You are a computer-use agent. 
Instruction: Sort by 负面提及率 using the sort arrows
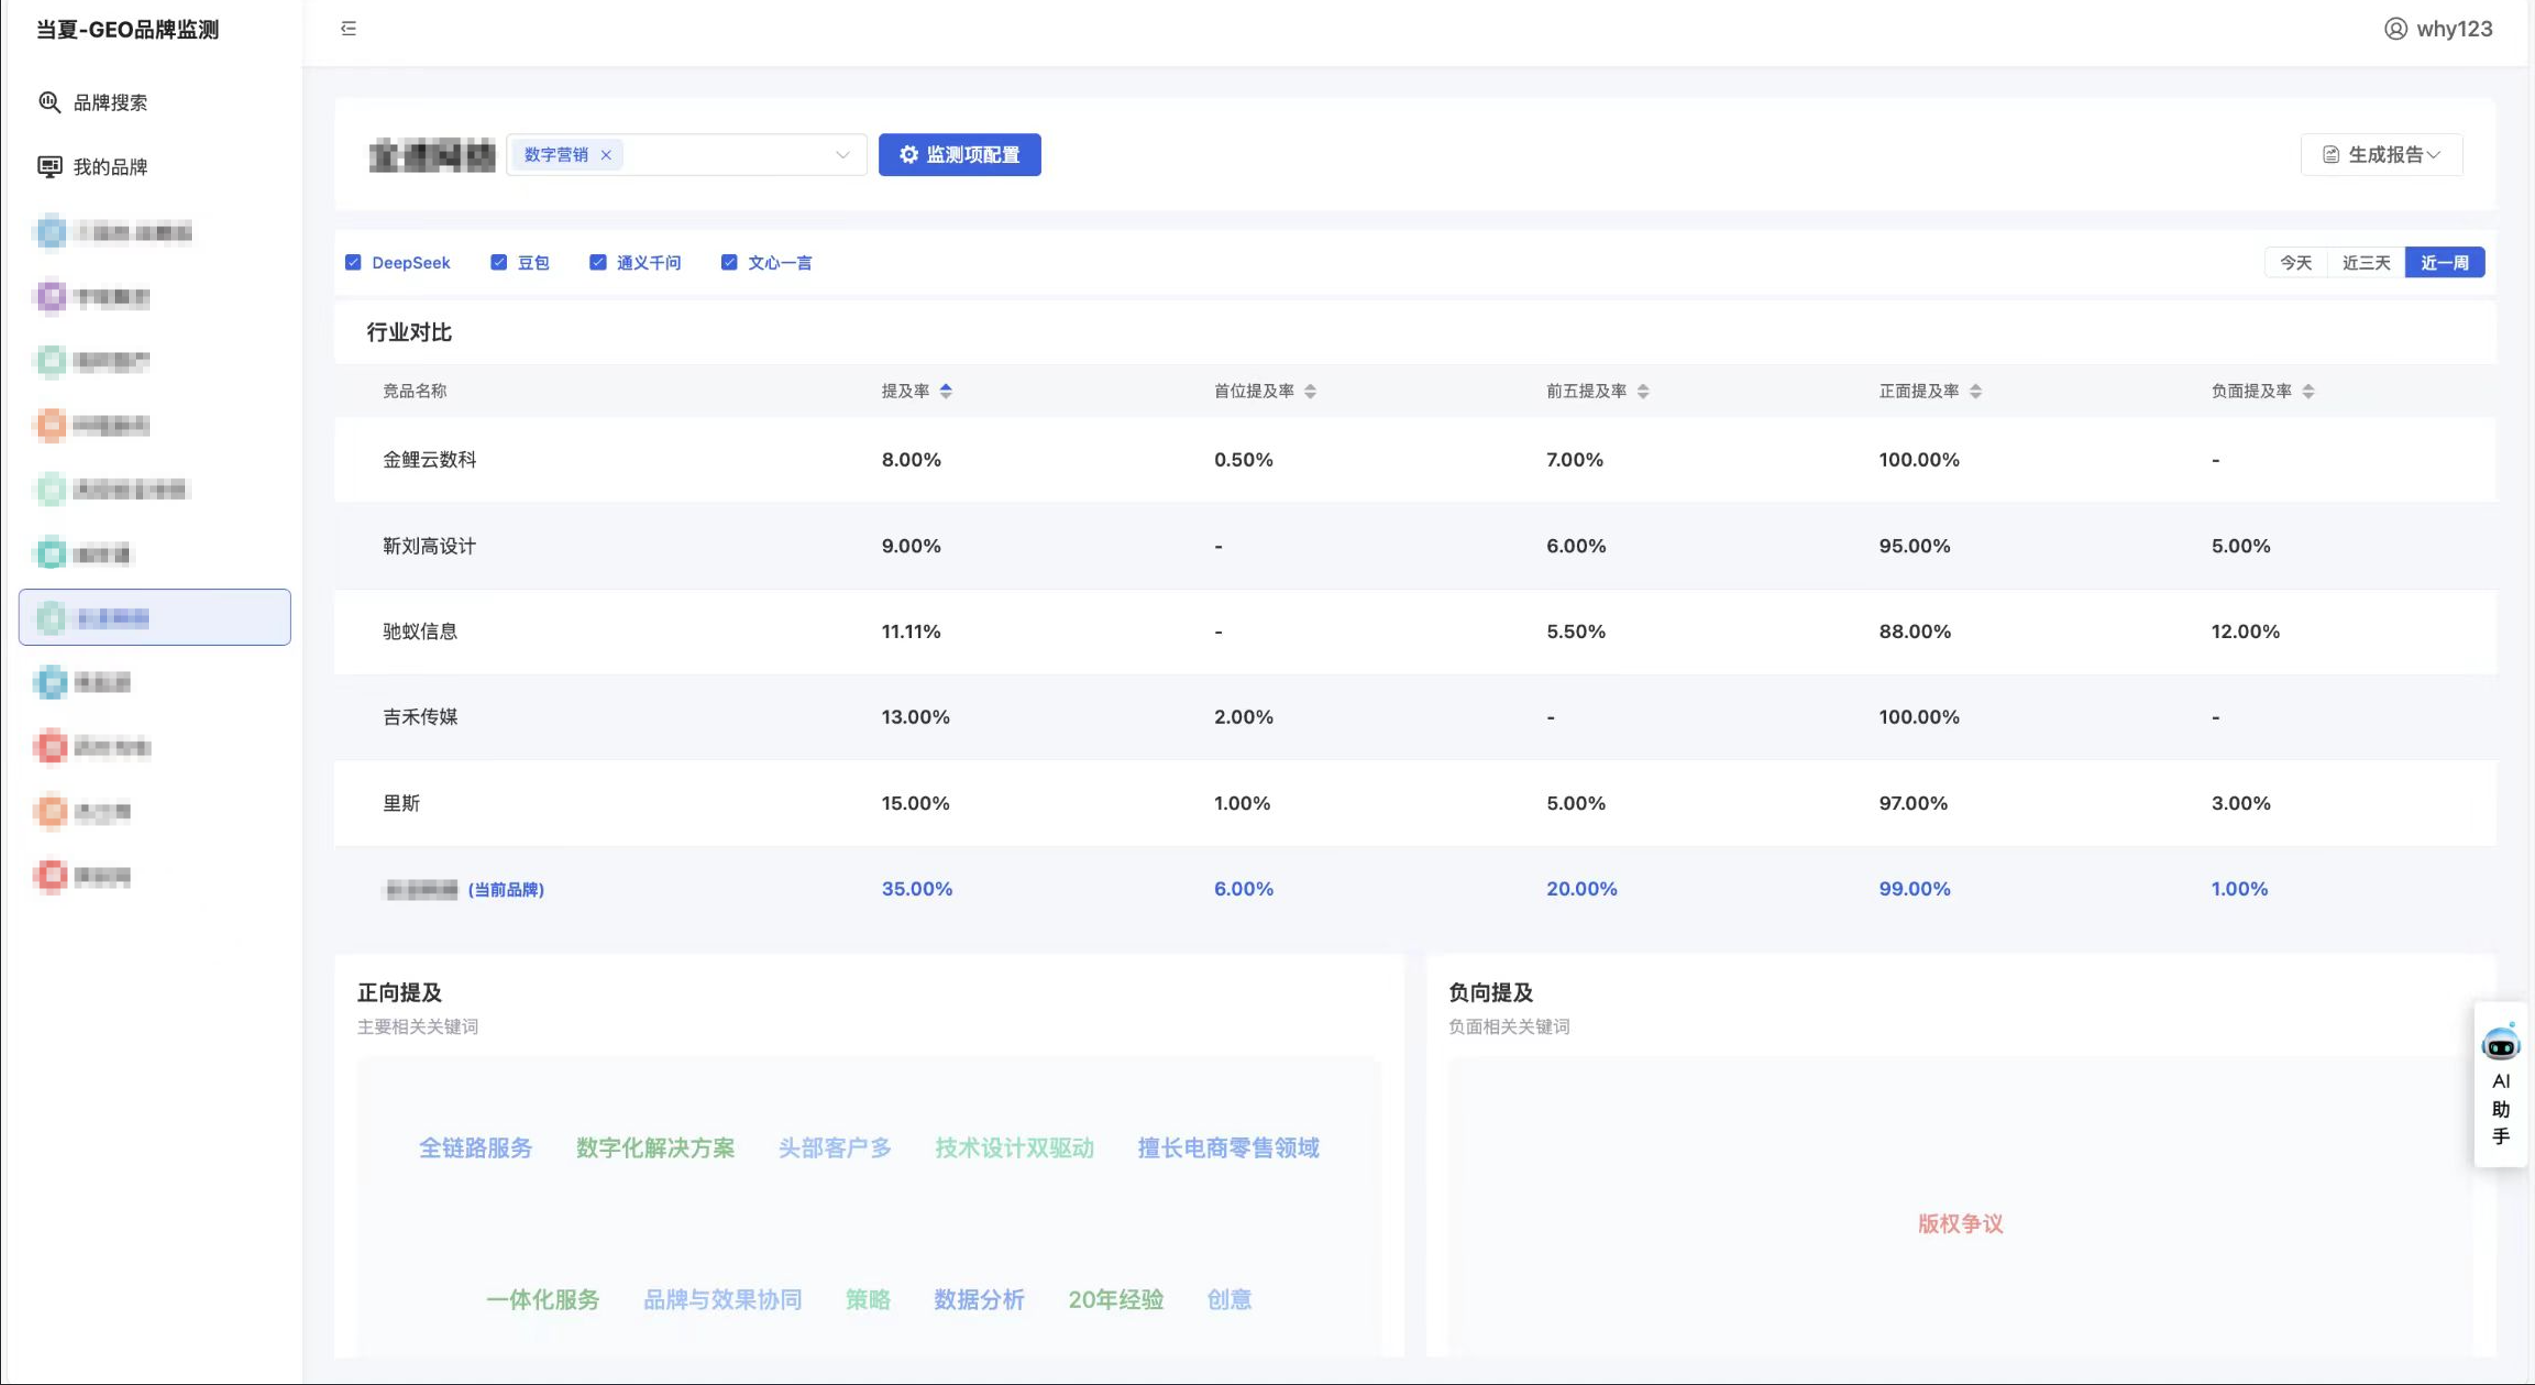pyautogui.click(x=2308, y=391)
